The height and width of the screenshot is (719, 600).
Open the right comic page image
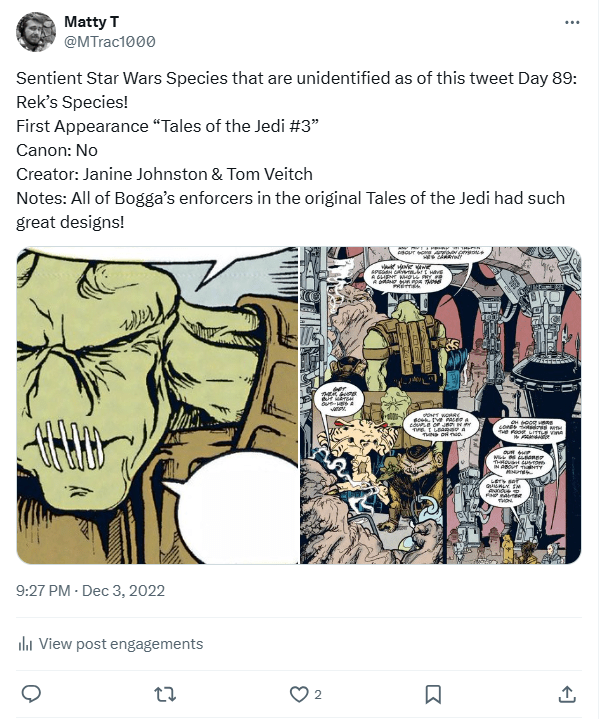441,405
